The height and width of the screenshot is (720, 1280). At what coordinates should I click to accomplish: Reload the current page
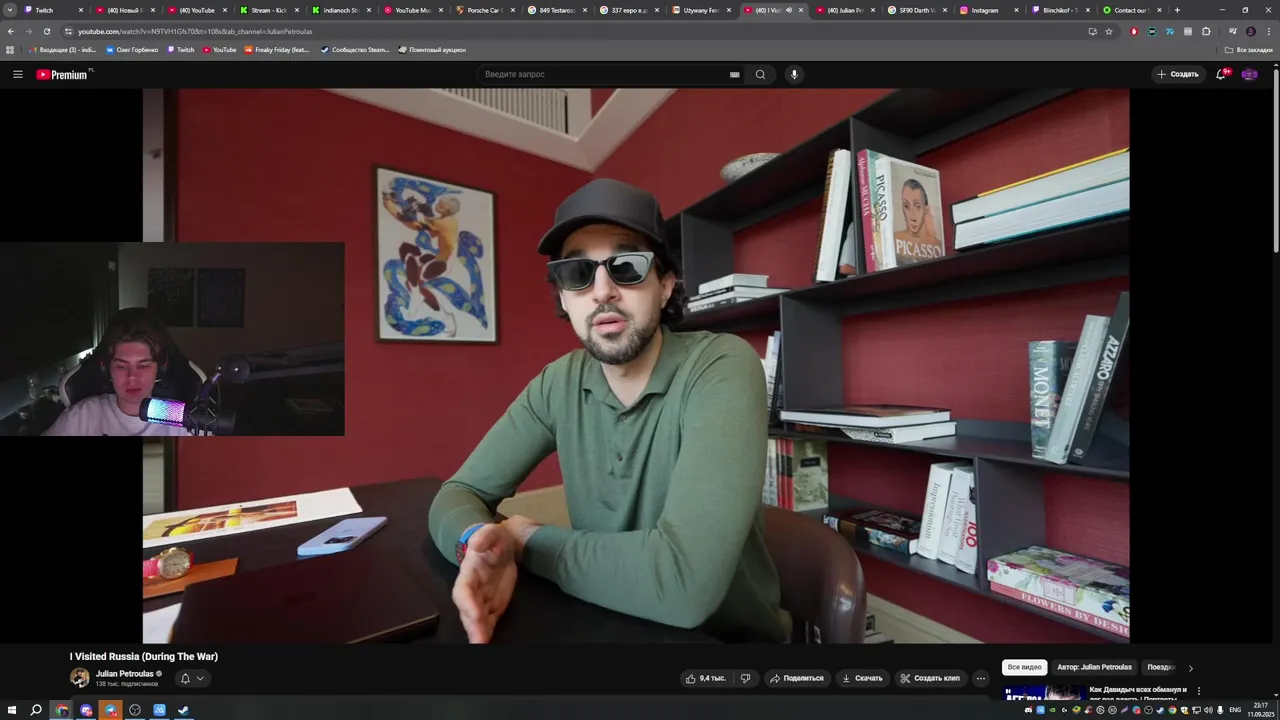(x=46, y=31)
